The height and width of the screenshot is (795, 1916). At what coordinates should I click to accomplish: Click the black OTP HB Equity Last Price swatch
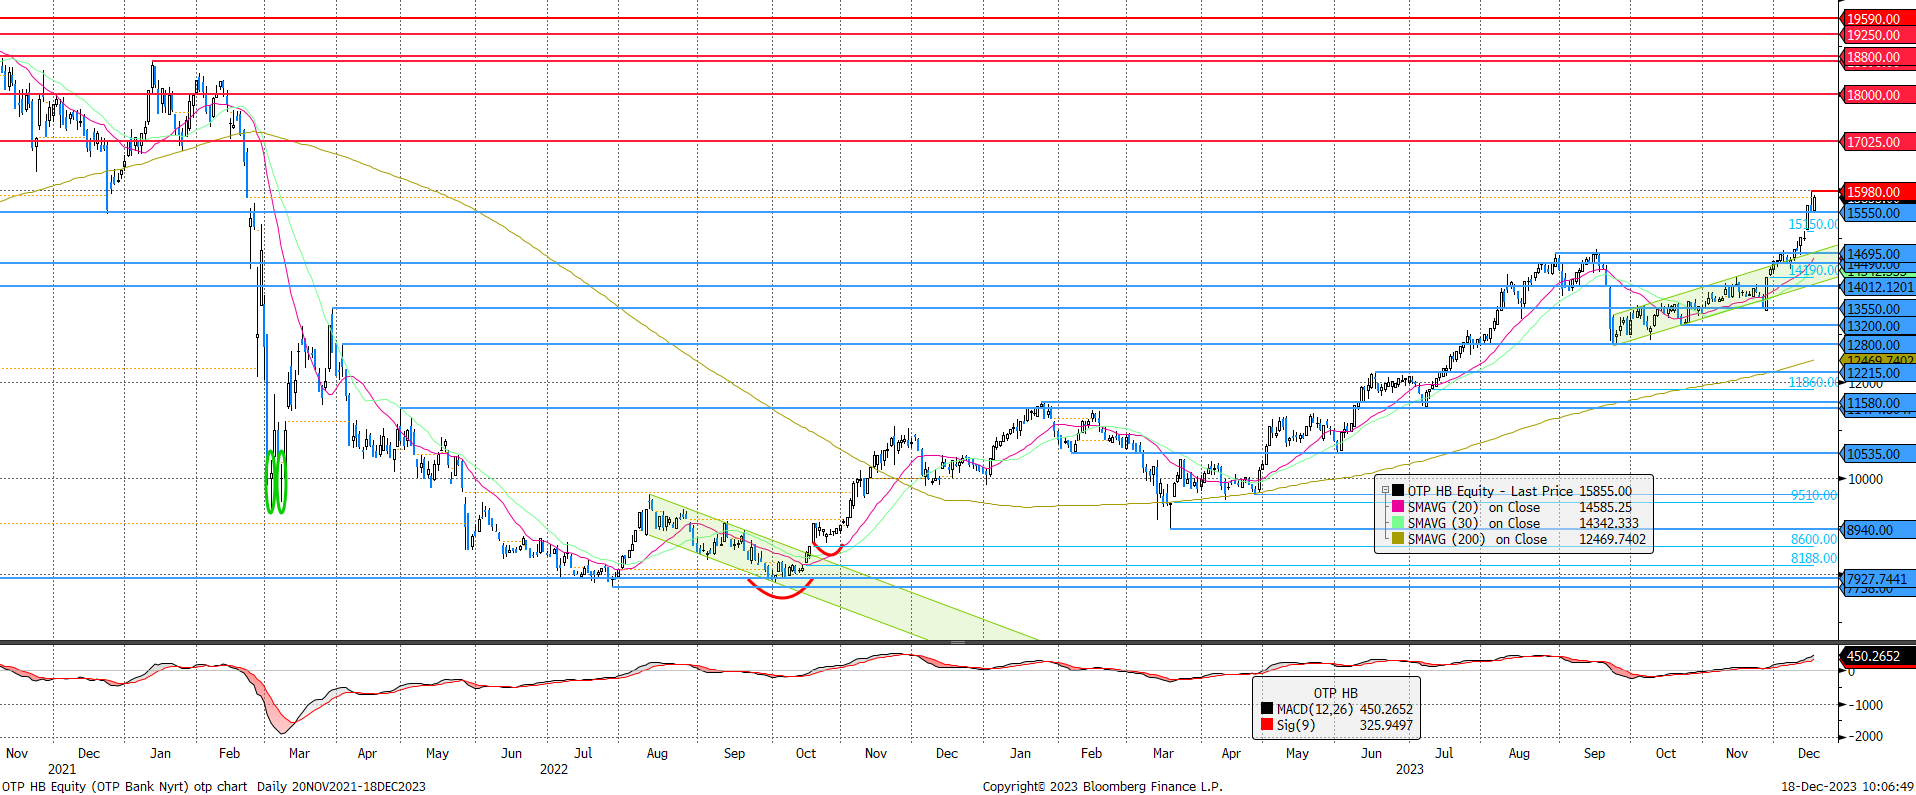click(x=1398, y=491)
